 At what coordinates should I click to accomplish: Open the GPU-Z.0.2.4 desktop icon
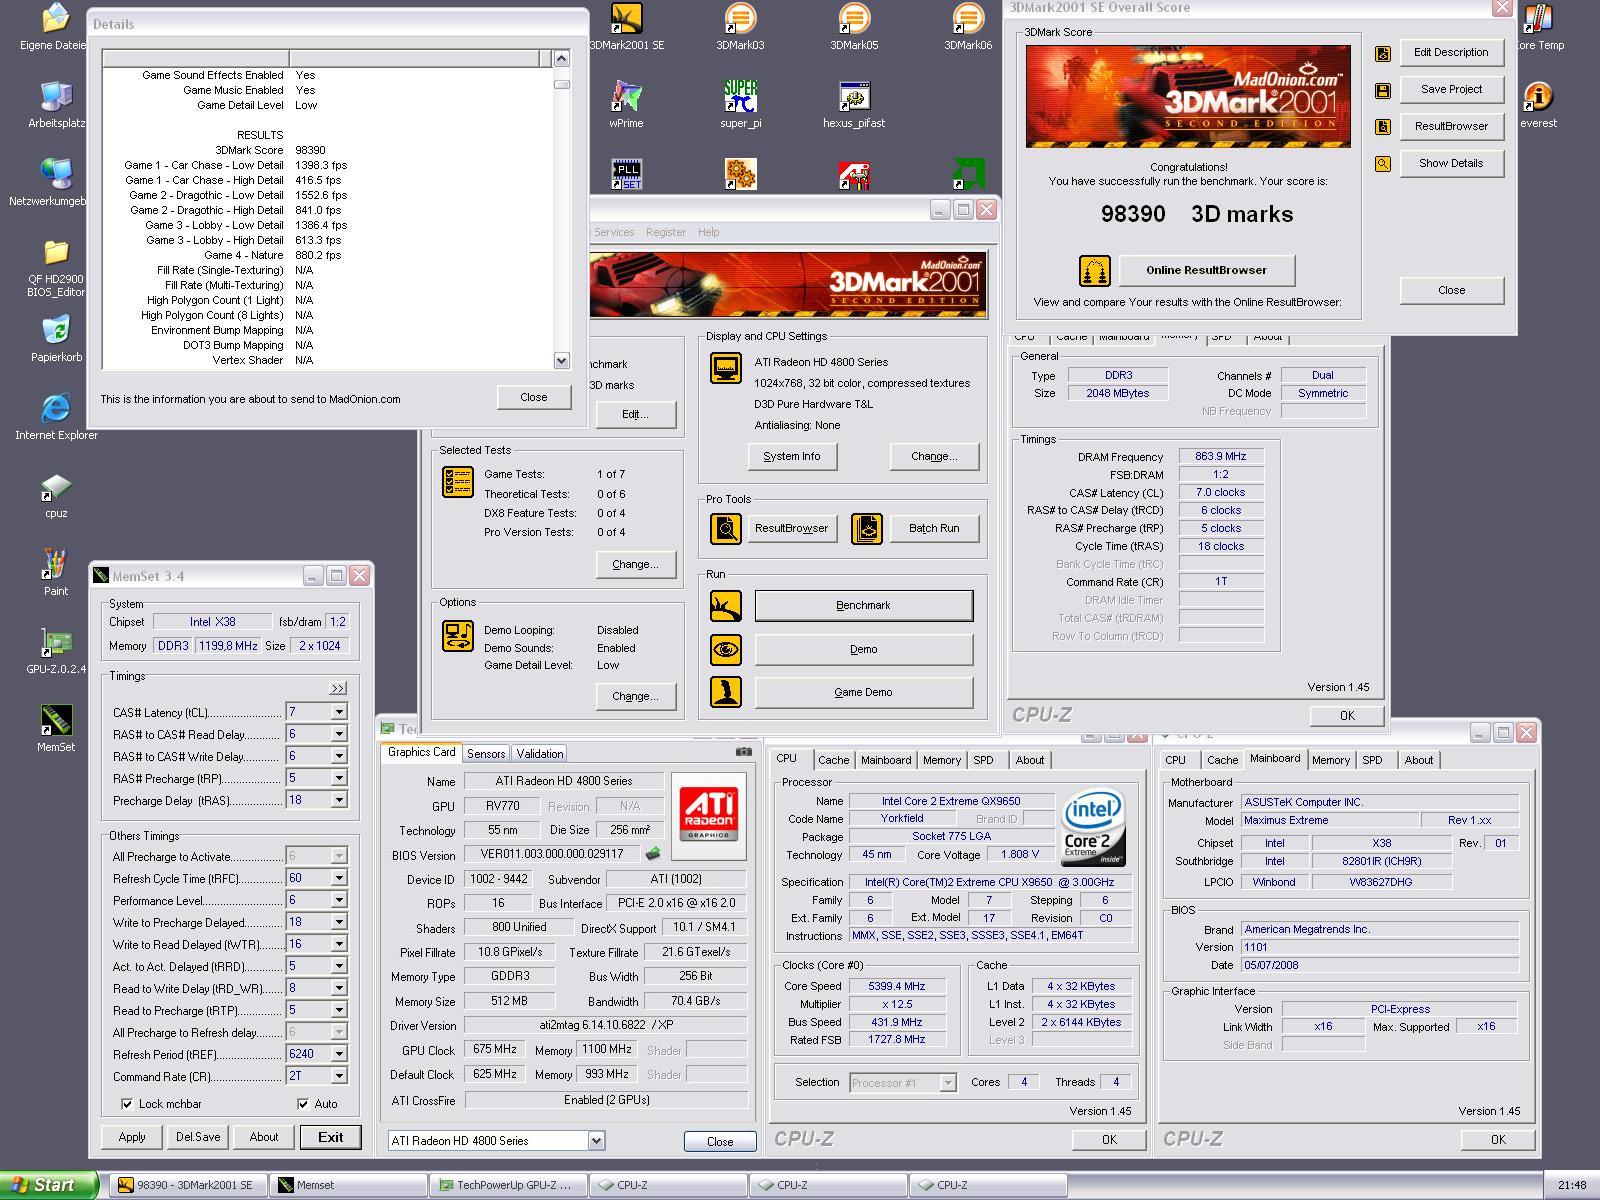pos(56,651)
